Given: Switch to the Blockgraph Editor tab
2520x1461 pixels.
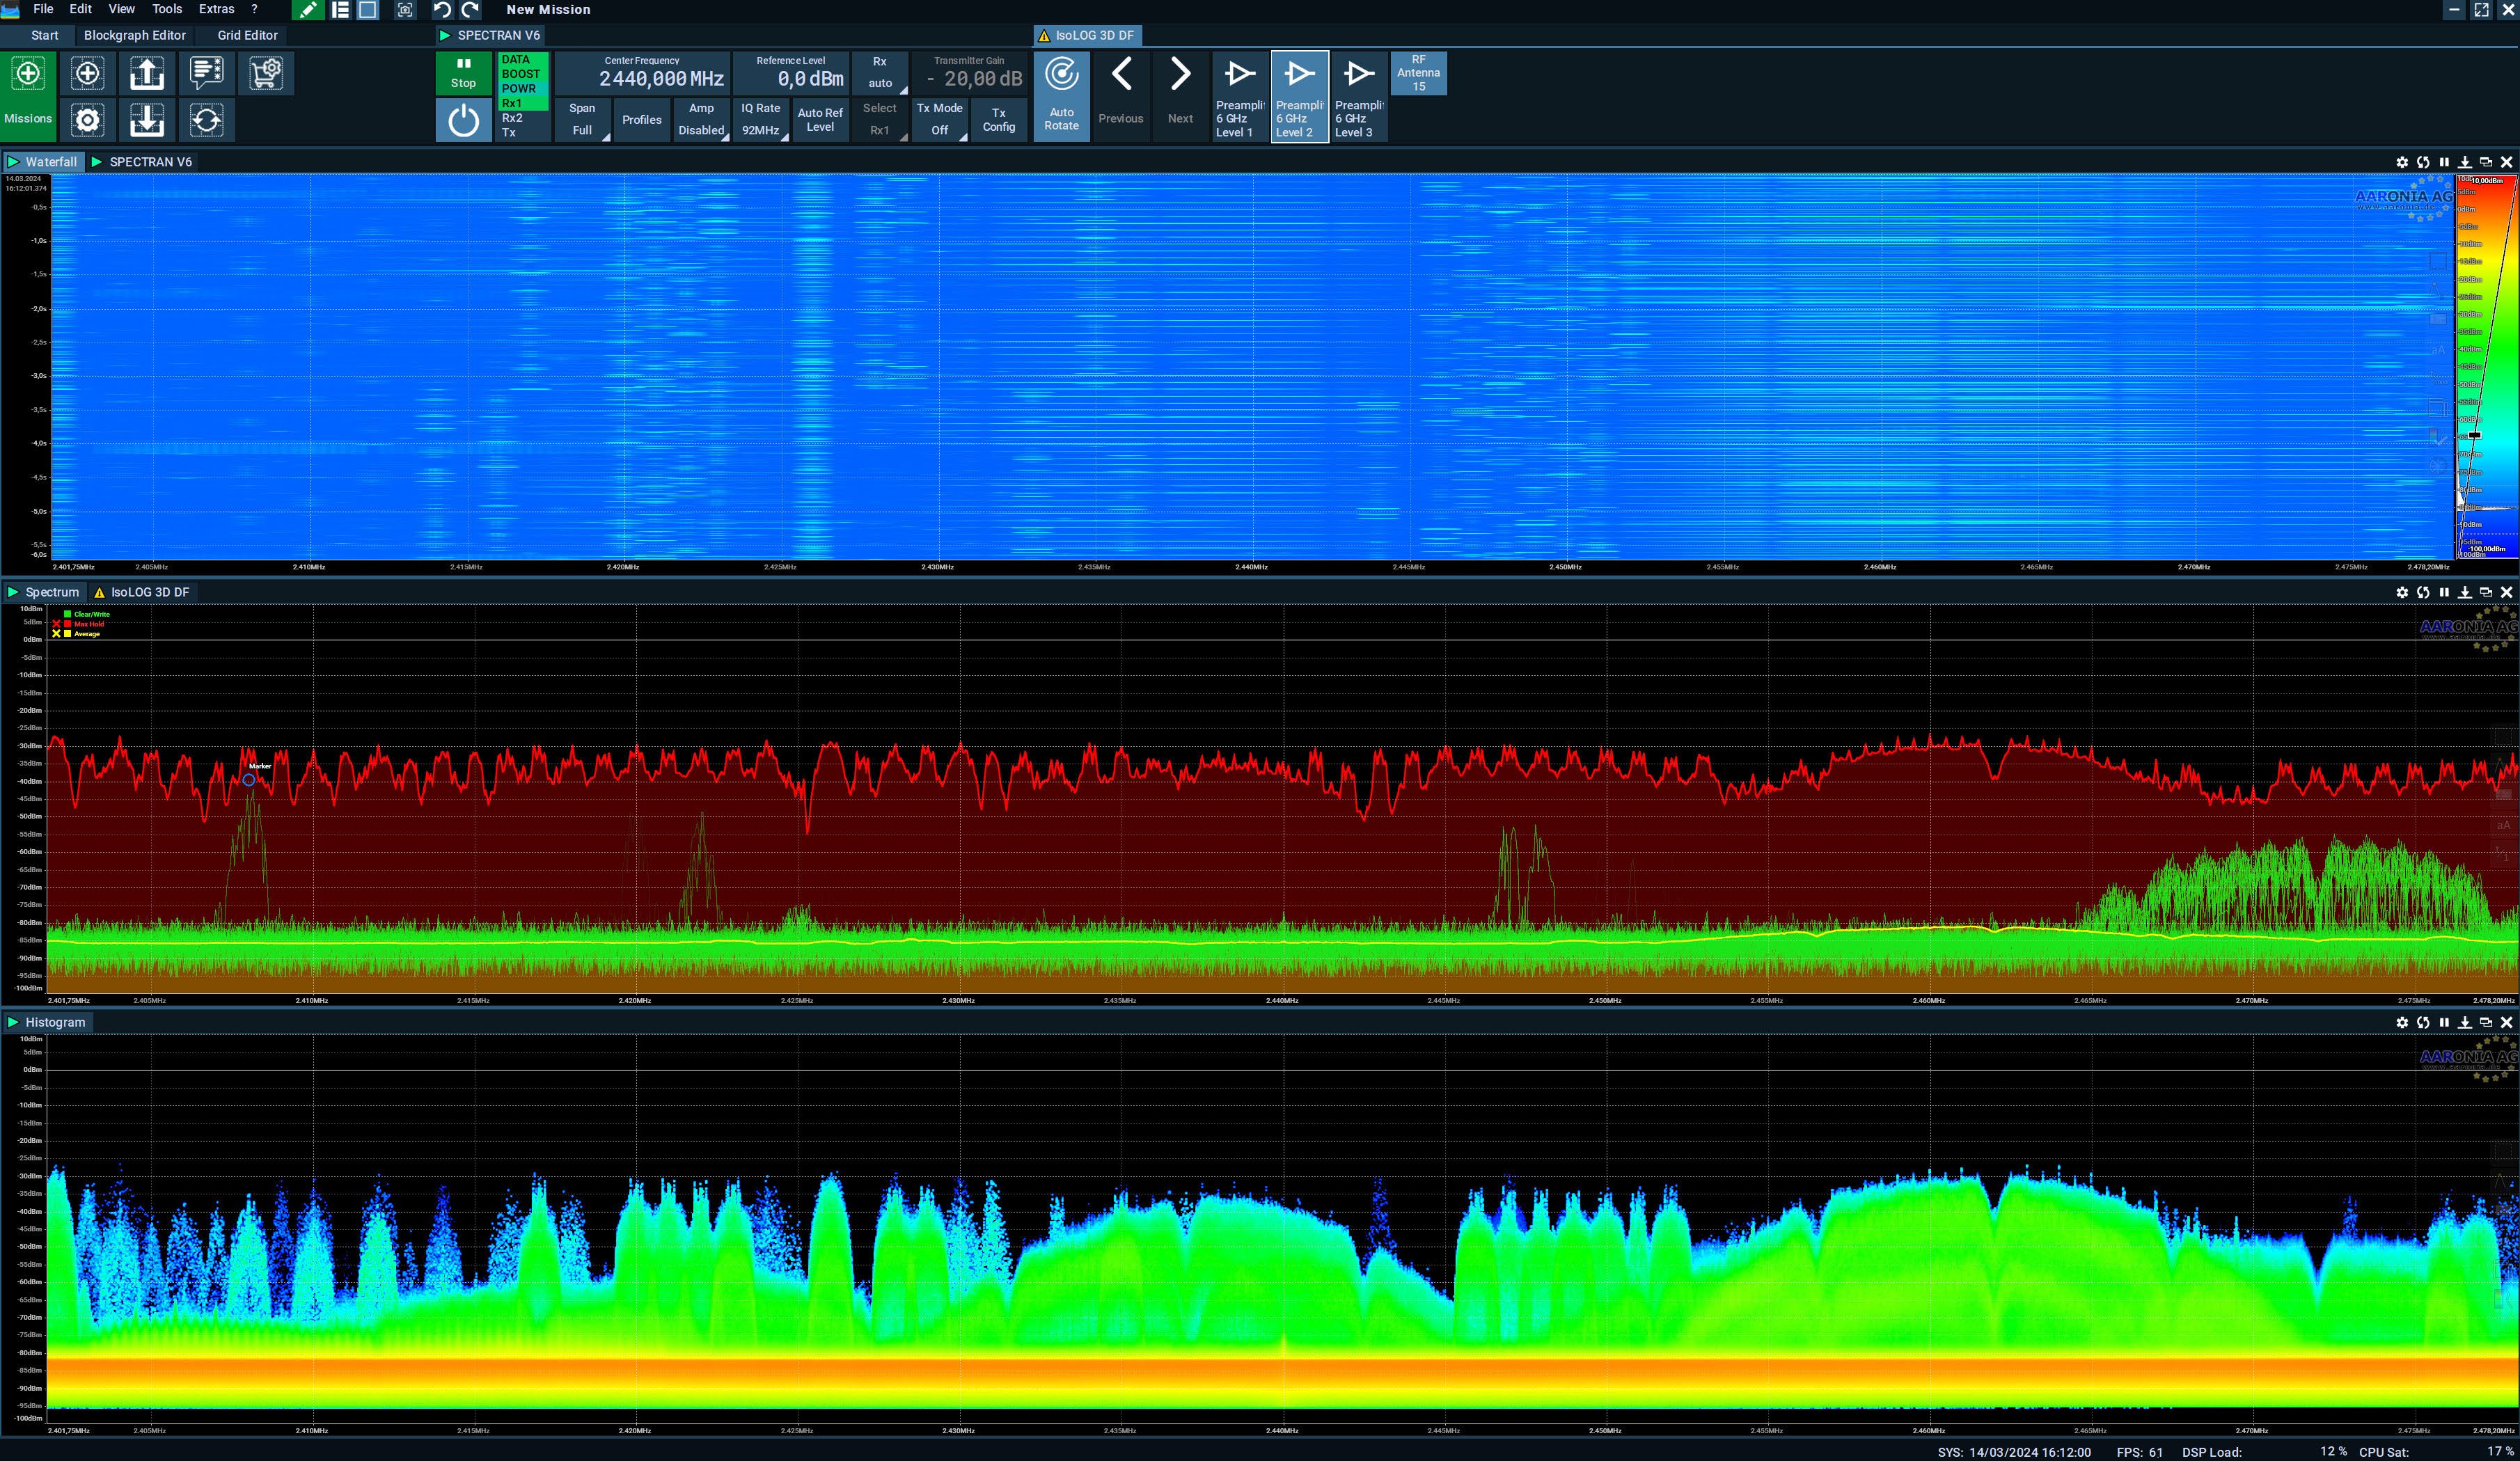Looking at the screenshot, I should (x=135, y=35).
